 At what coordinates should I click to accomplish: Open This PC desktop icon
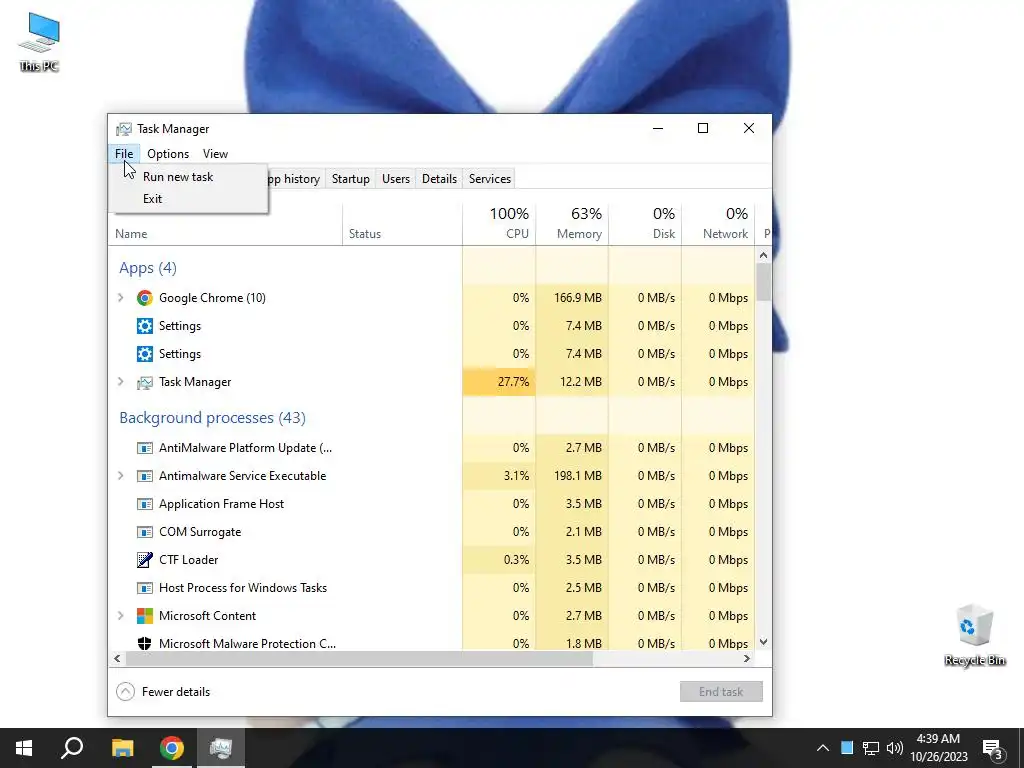click(x=39, y=42)
